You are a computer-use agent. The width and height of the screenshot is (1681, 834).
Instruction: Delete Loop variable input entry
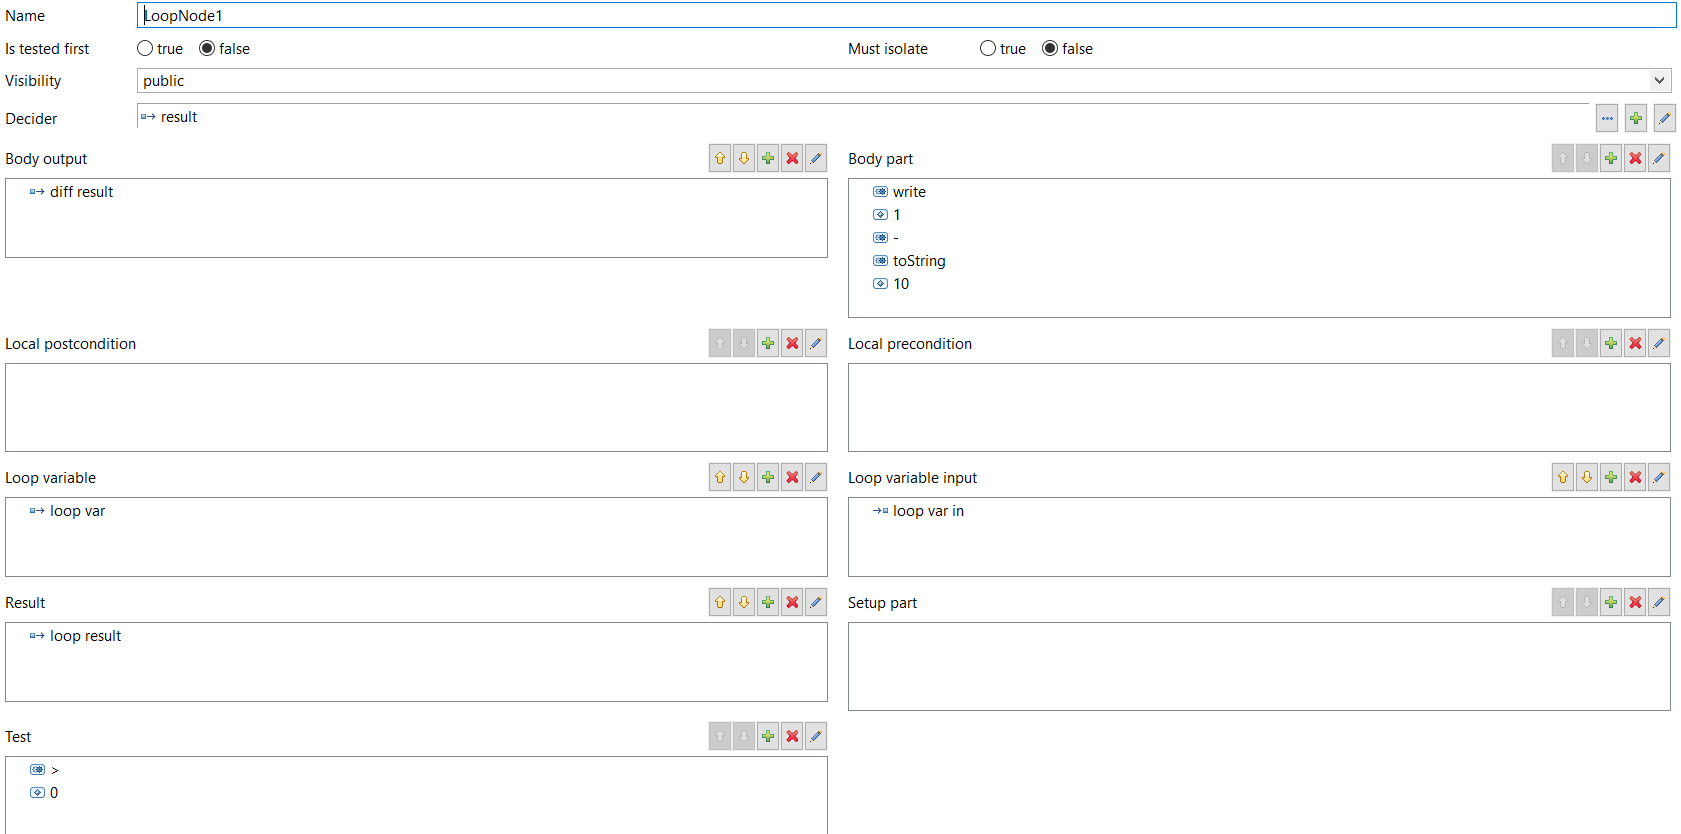click(x=1635, y=477)
